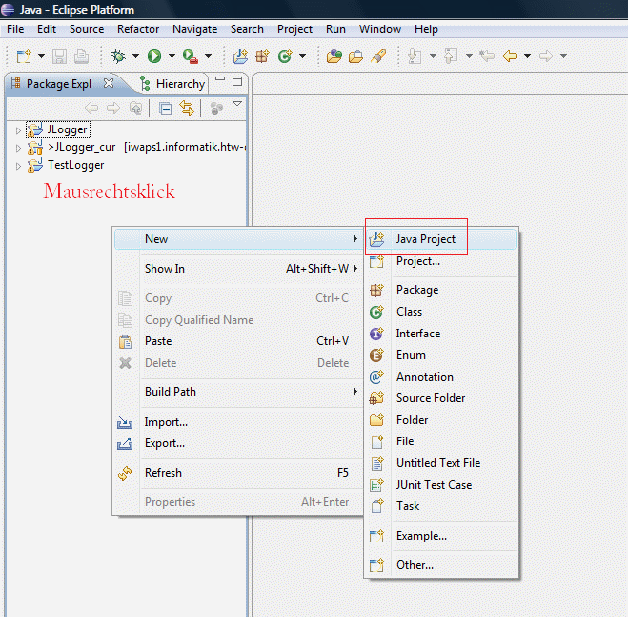Click the yellow Back arrow icon

point(510,56)
